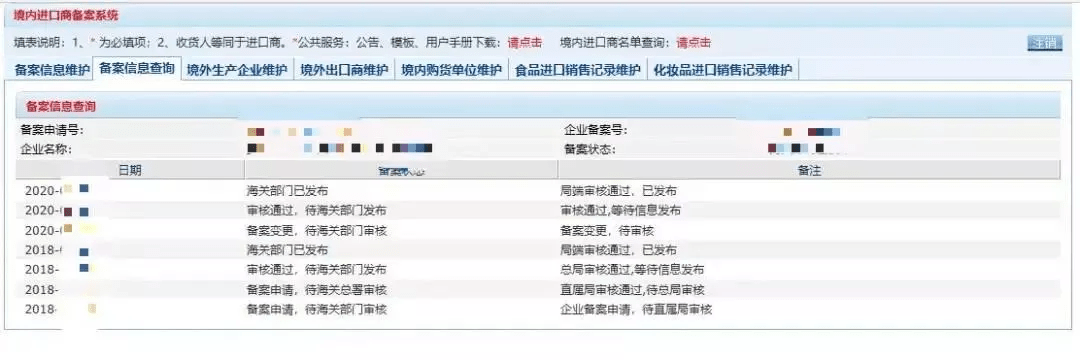Click the 备注 column header
The width and height of the screenshot is (1080, 360).
[x=810, y=171]
